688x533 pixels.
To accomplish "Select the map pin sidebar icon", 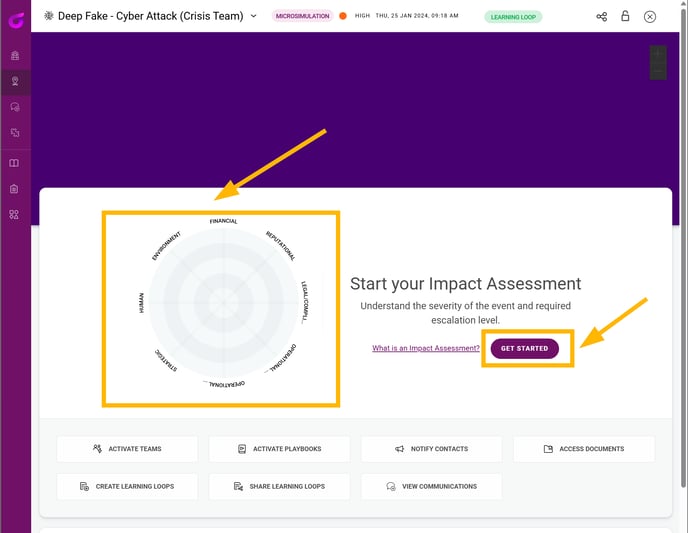I will pos(15,82).
